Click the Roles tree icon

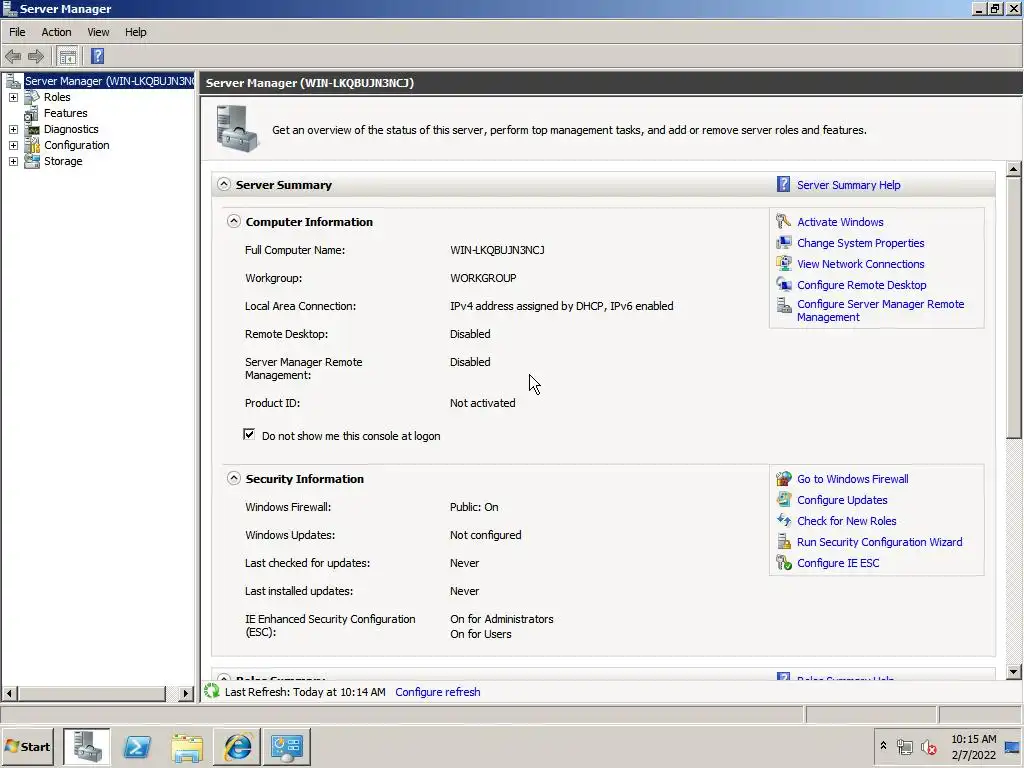(32, 97)
